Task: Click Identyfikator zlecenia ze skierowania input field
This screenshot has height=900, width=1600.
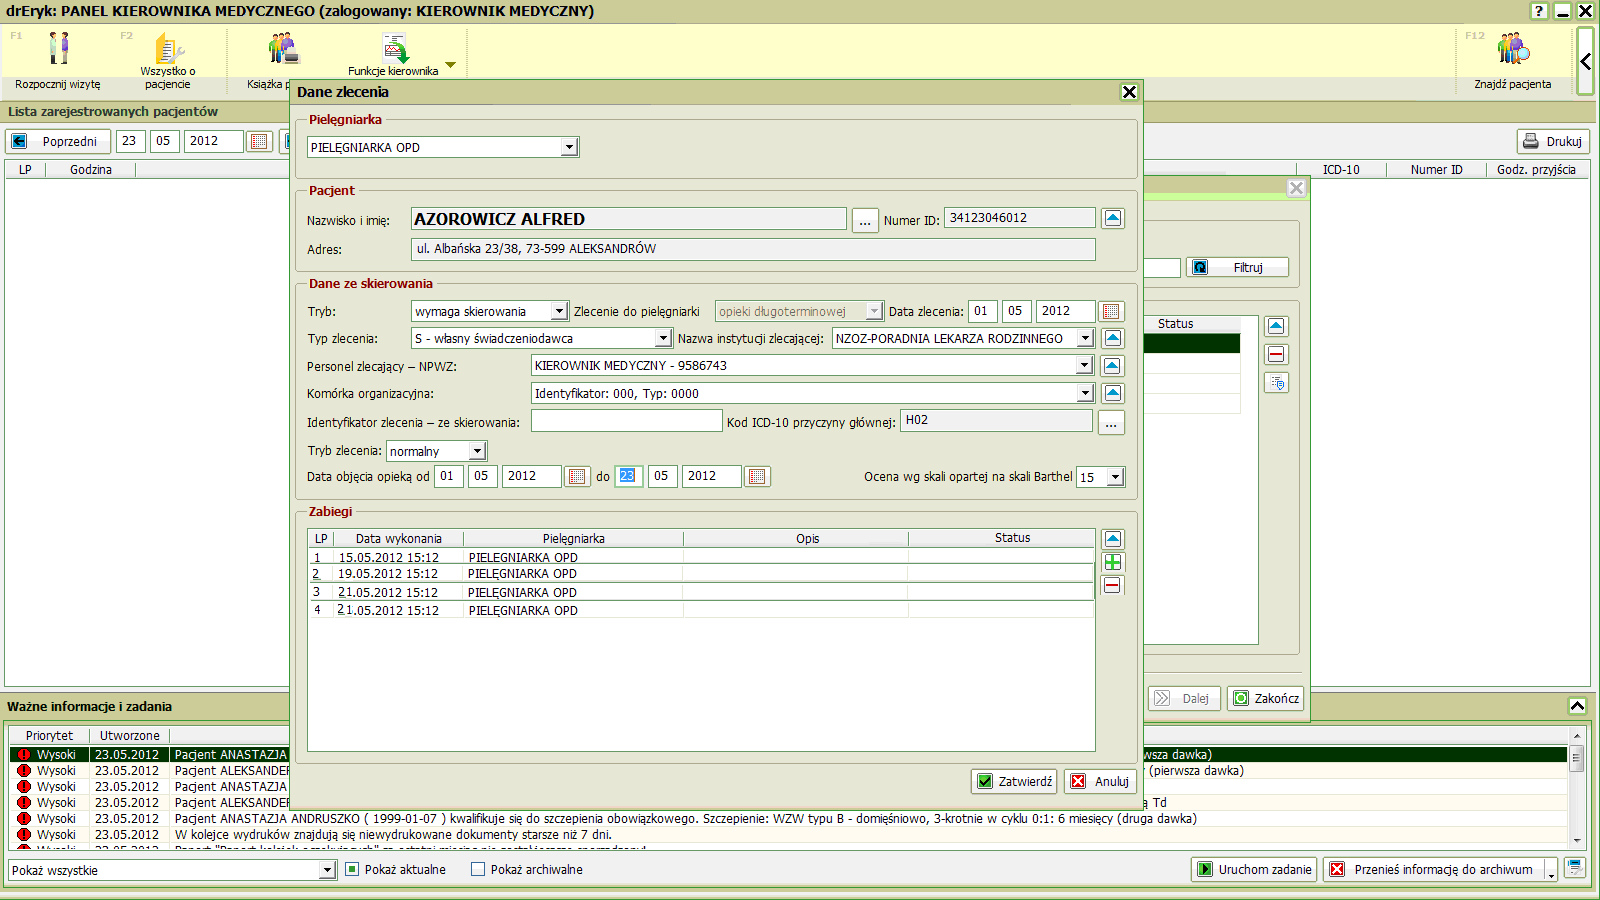Action: [x=626, y=421]
